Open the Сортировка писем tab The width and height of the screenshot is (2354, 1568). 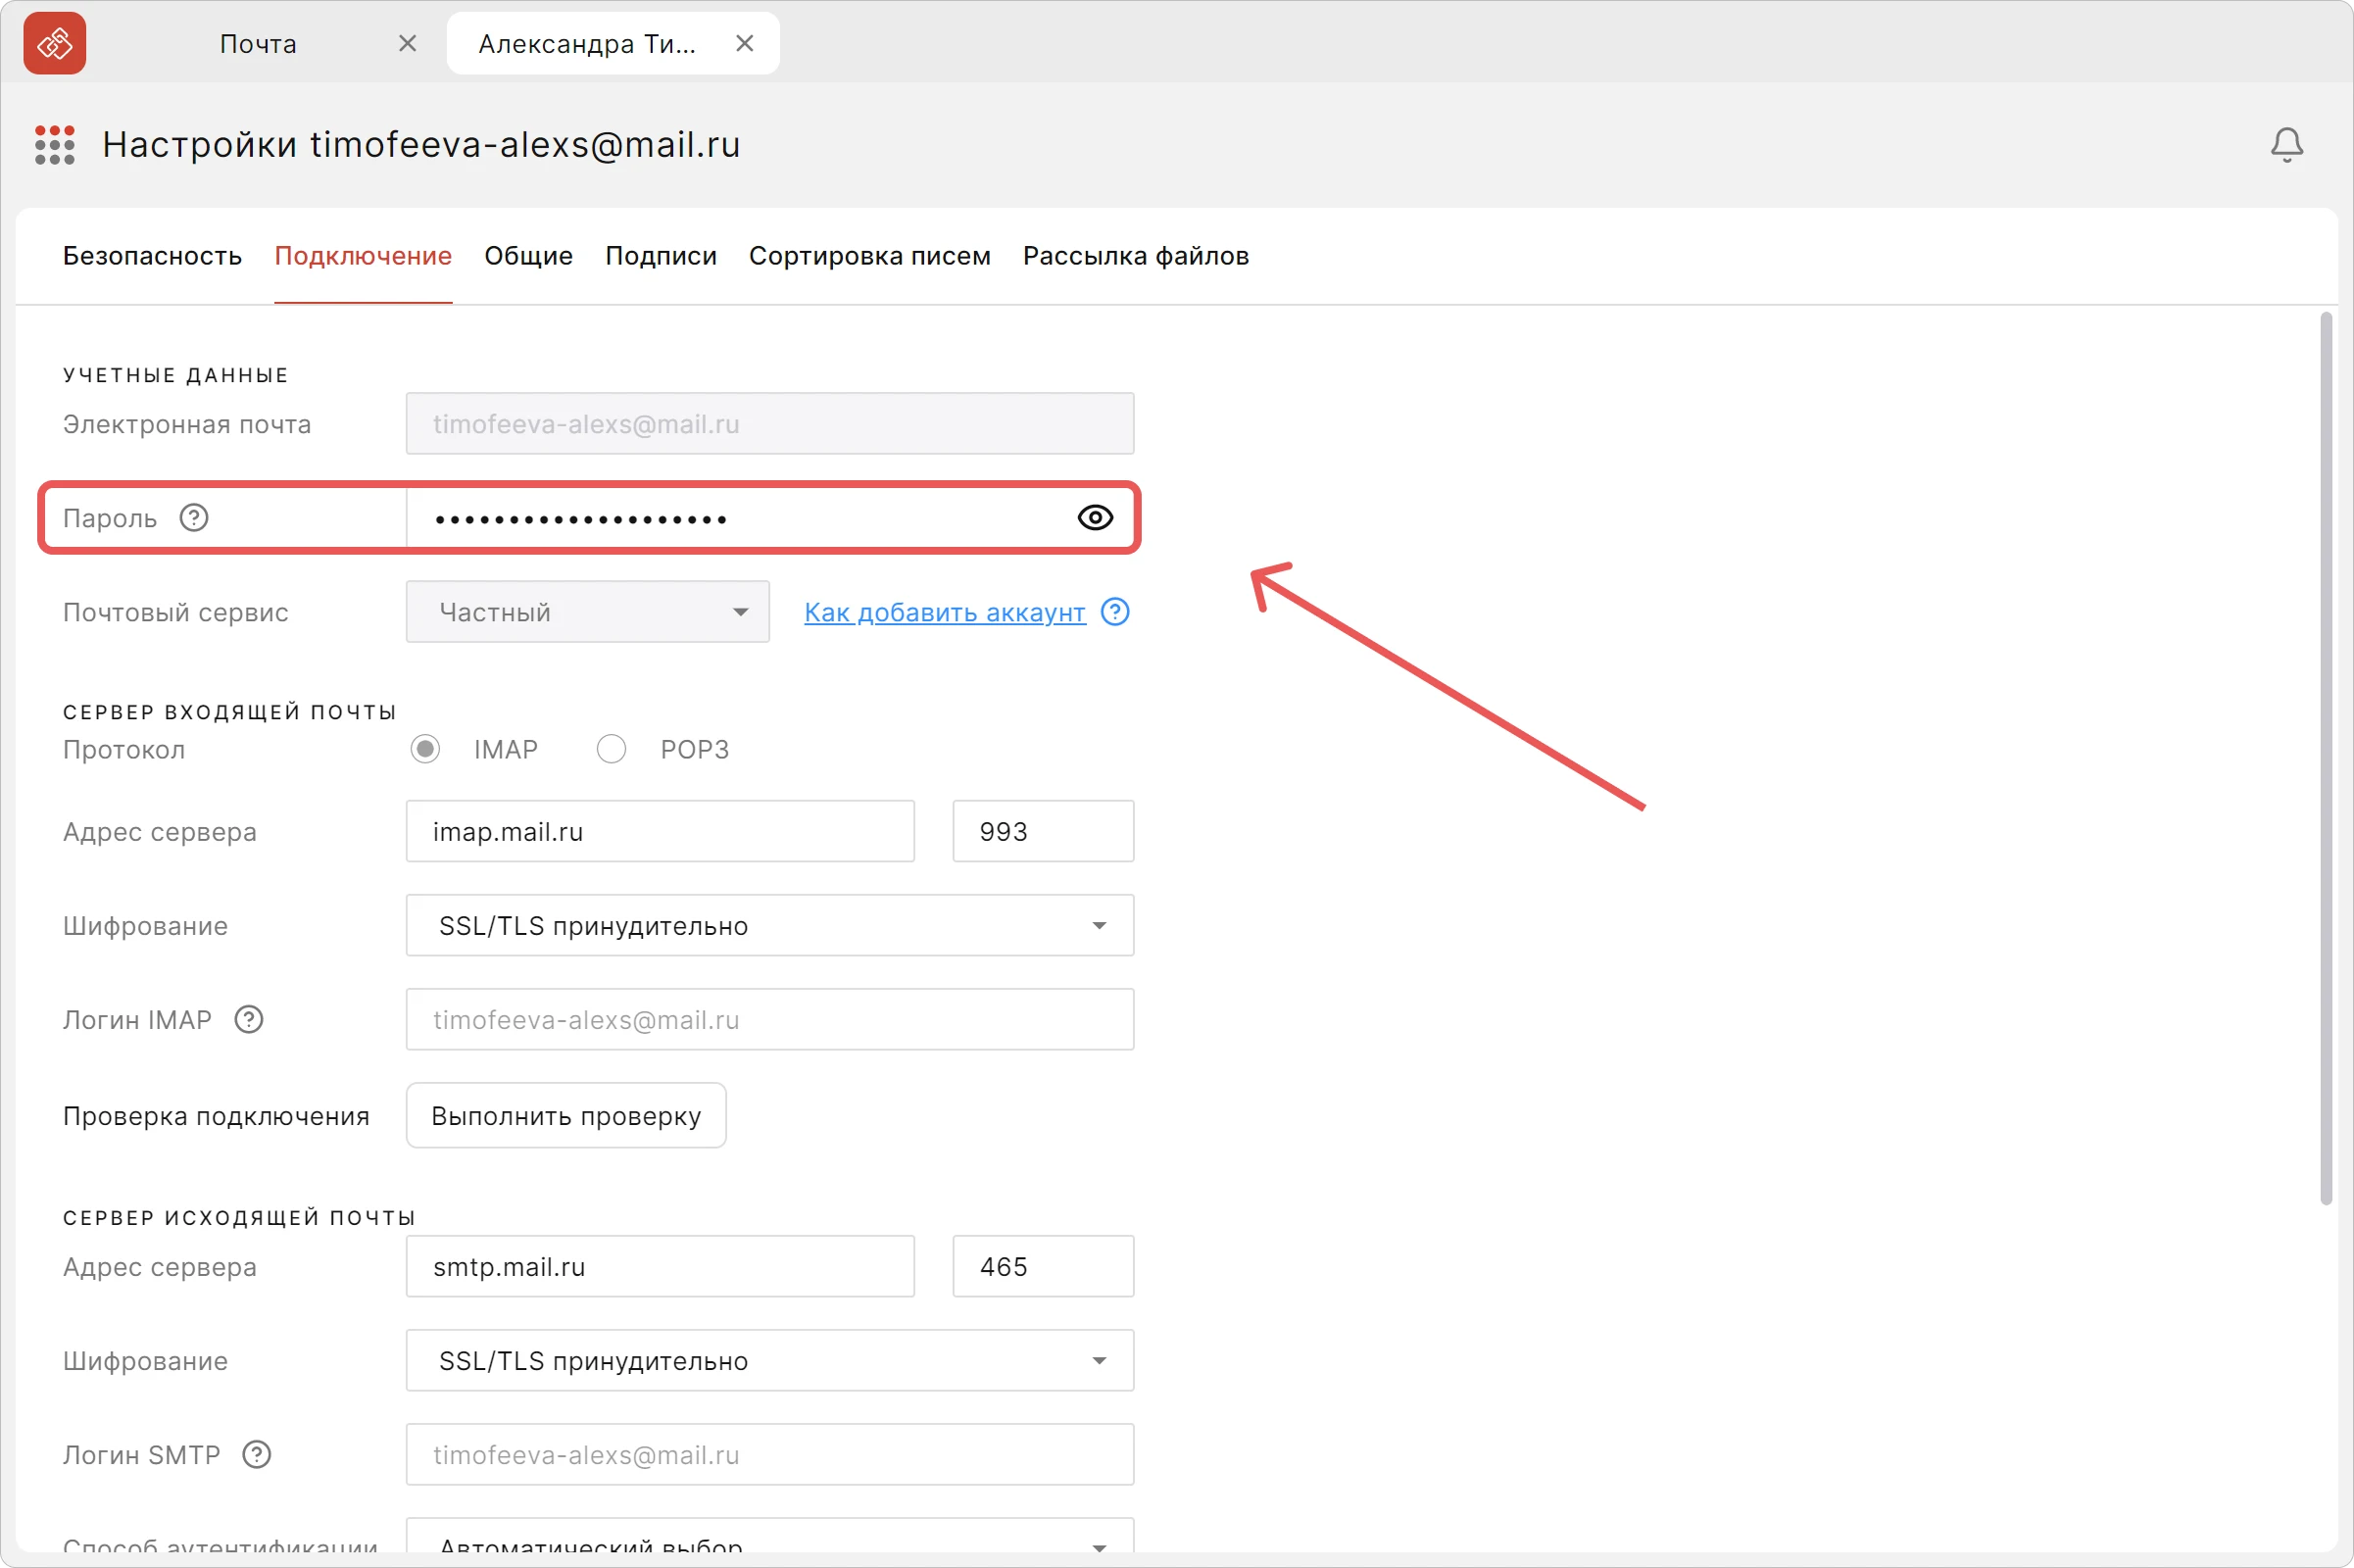pos(870,256)
